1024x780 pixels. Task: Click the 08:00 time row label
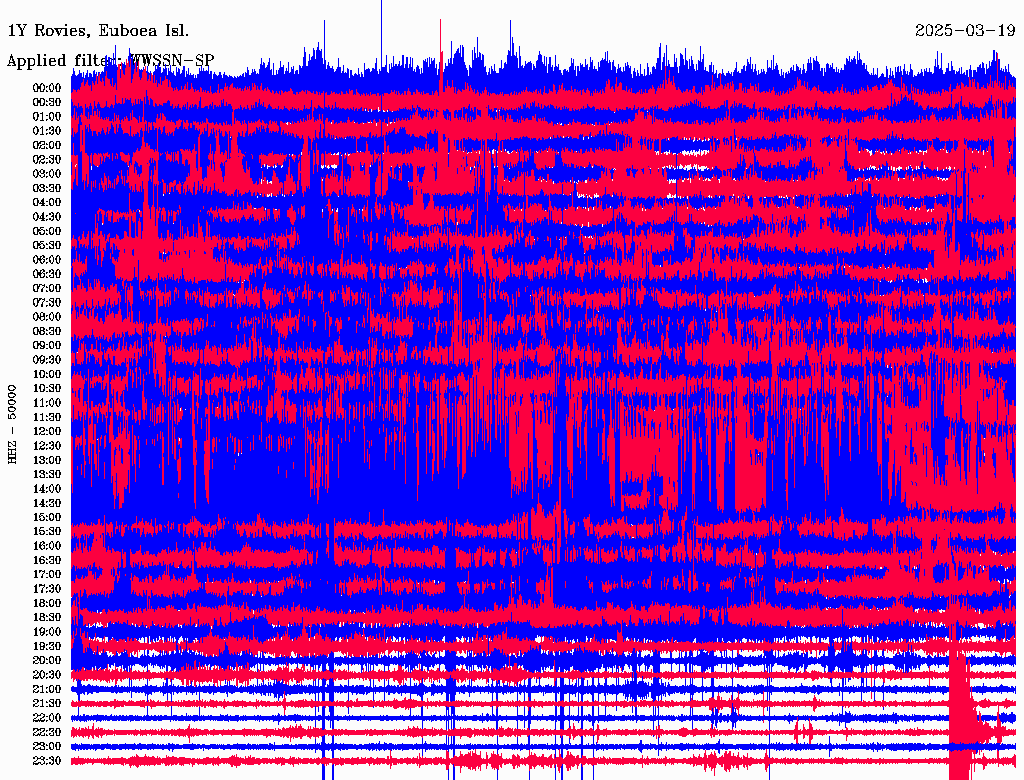coord(47,317)
